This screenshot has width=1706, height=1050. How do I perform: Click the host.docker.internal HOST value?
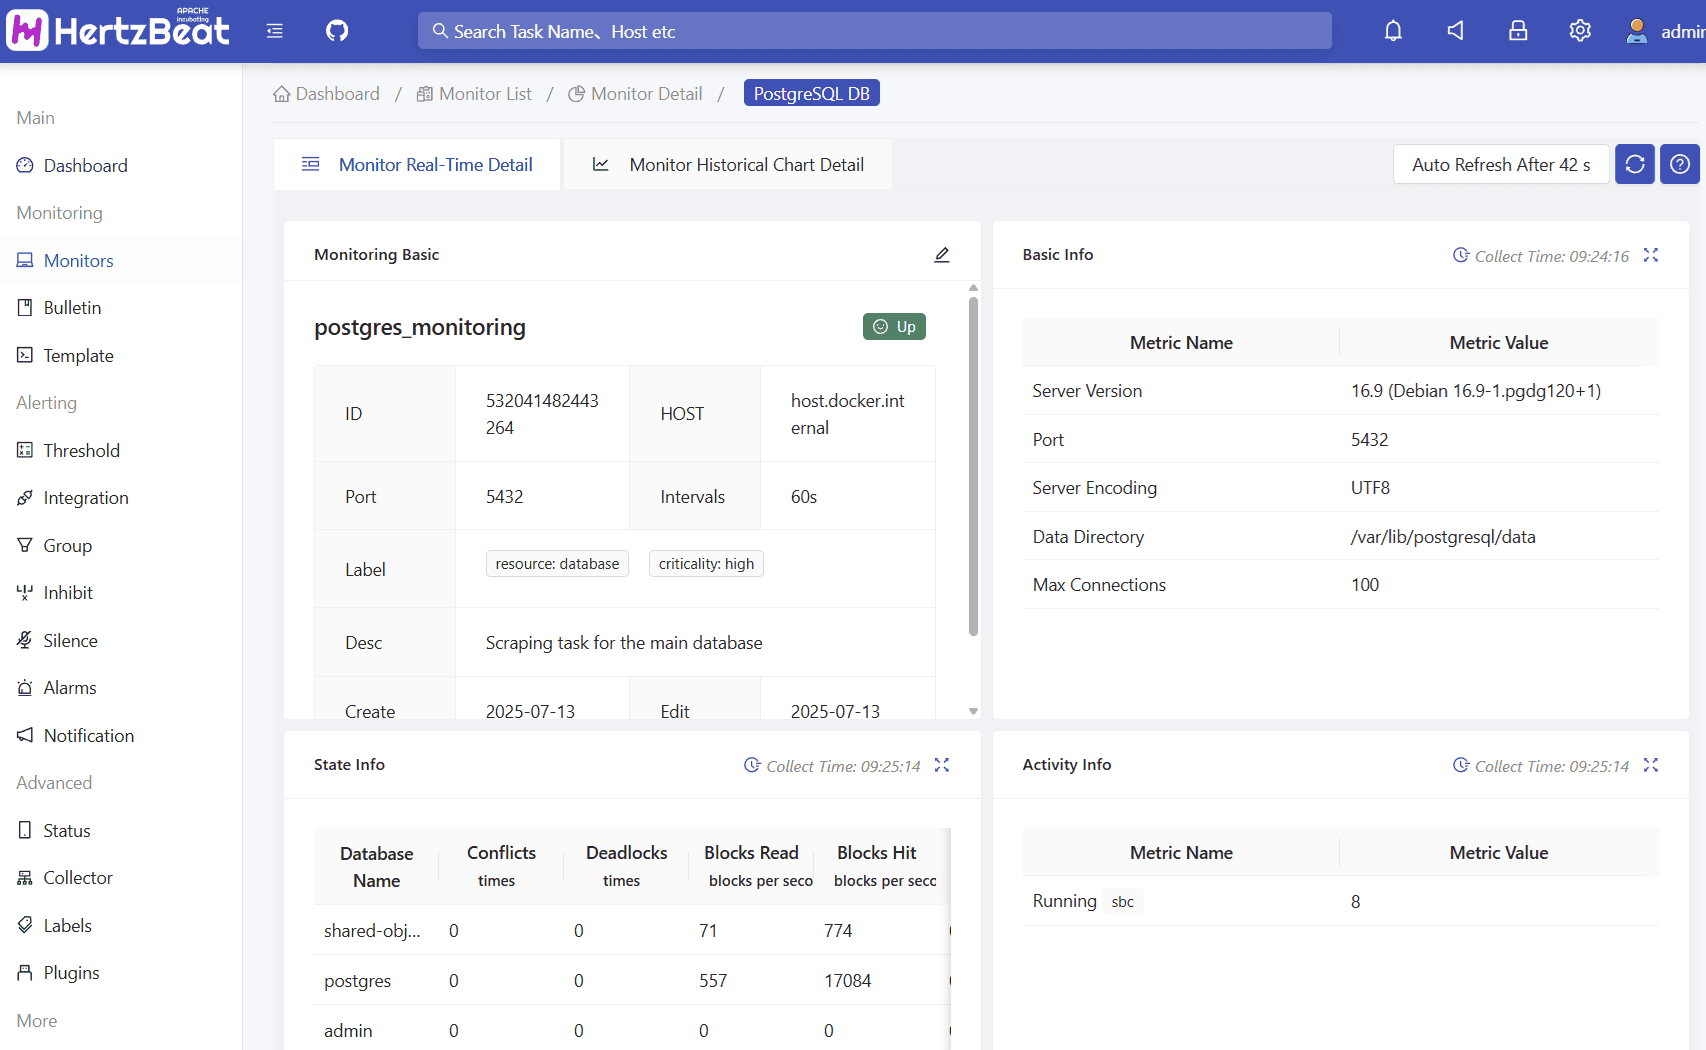847,414
